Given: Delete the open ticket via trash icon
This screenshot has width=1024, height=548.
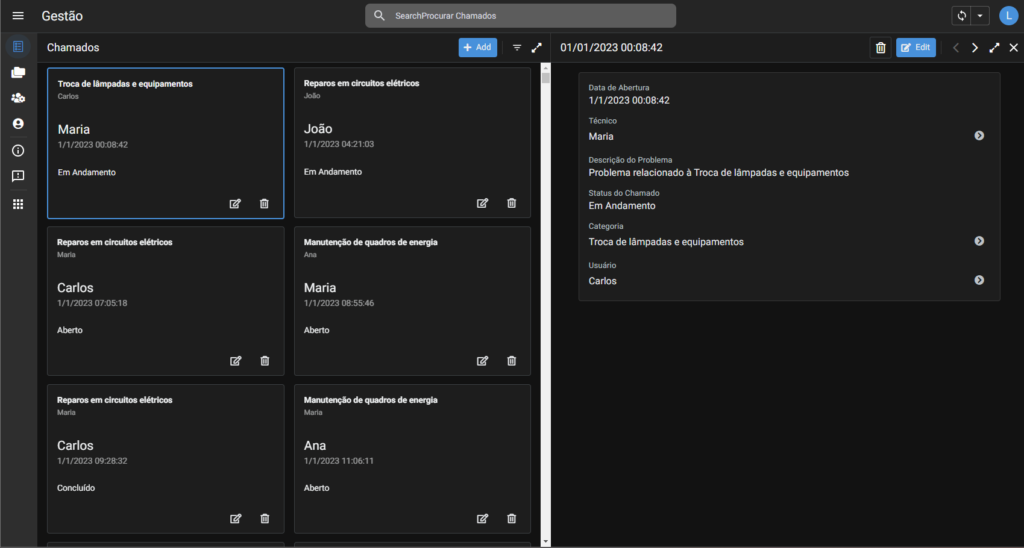Looking at the screenshot, I should point(880,47).
